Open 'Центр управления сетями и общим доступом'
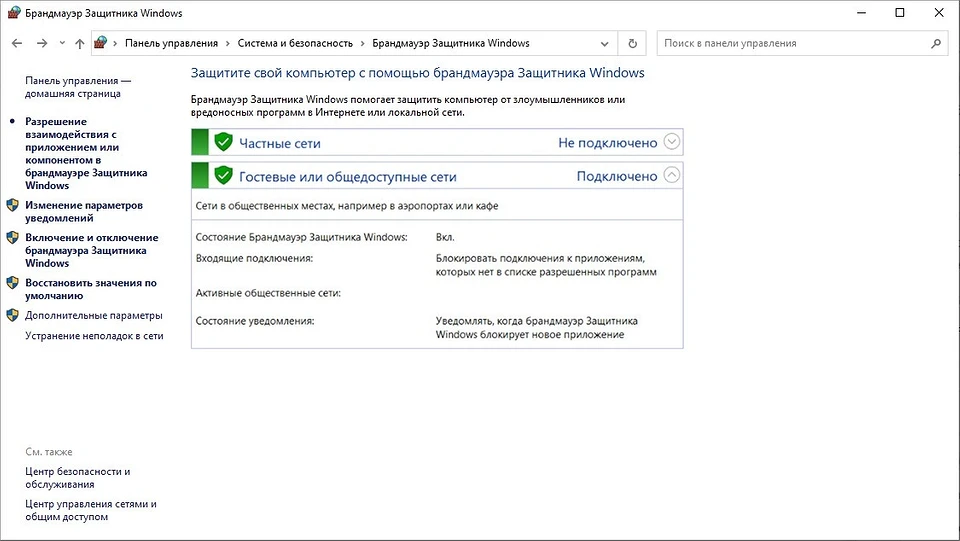The width and height of the screenshot is (960, 541). coord(91,510)
